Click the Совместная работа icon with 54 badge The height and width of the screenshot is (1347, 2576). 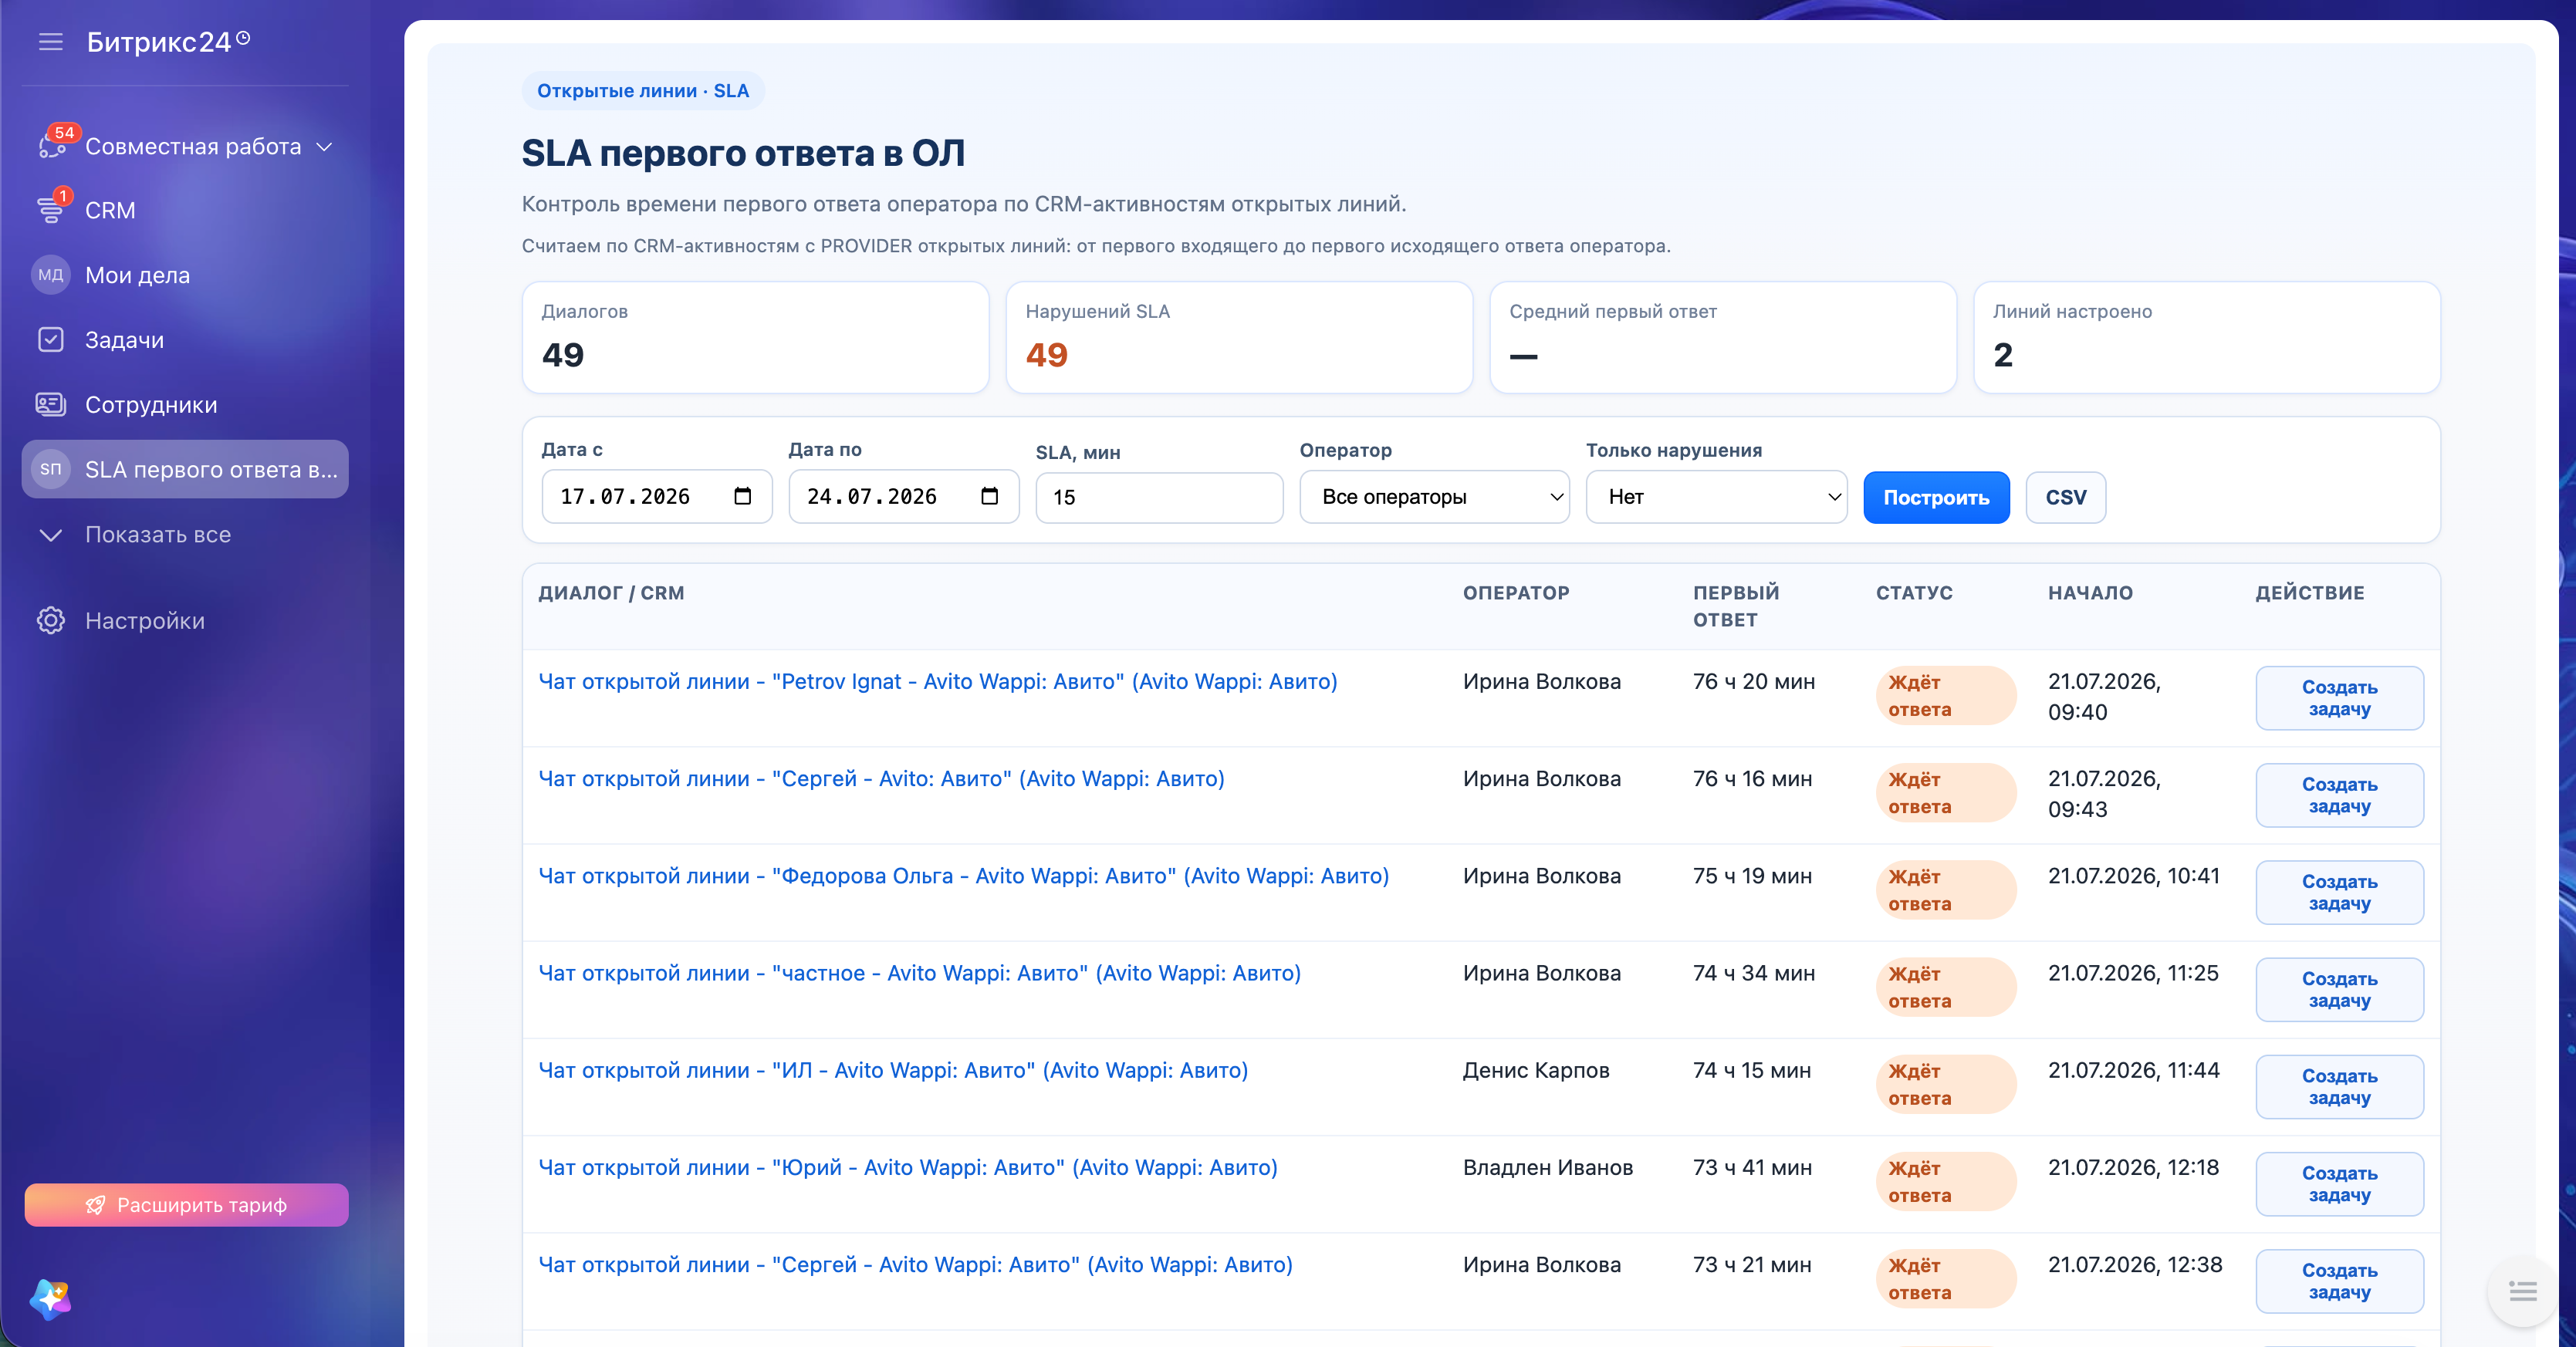pyautogui.click(x=52, y=146)
